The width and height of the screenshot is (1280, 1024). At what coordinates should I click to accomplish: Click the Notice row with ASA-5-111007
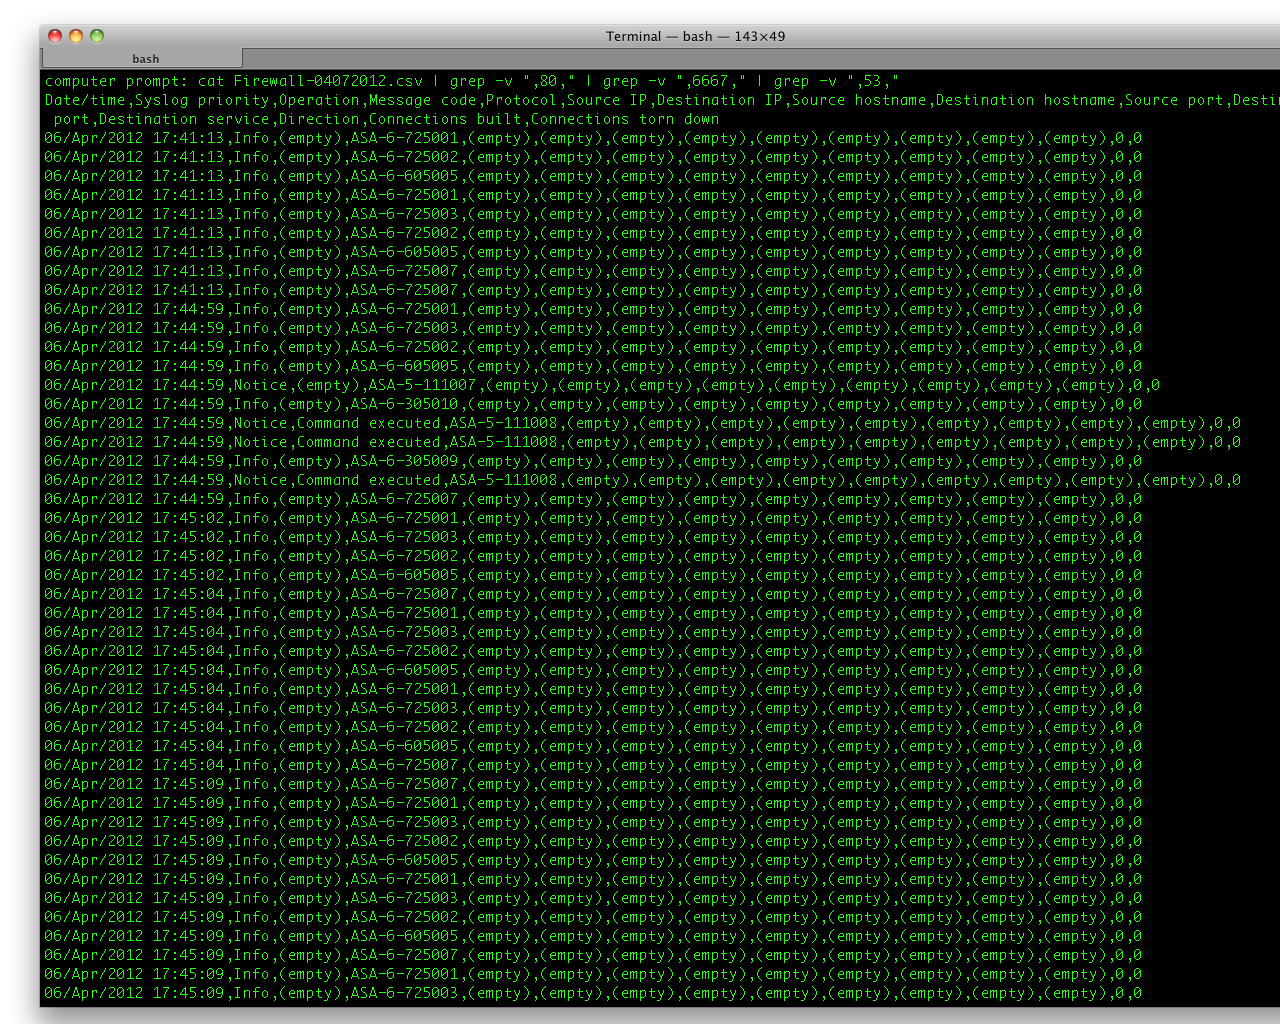602,385
